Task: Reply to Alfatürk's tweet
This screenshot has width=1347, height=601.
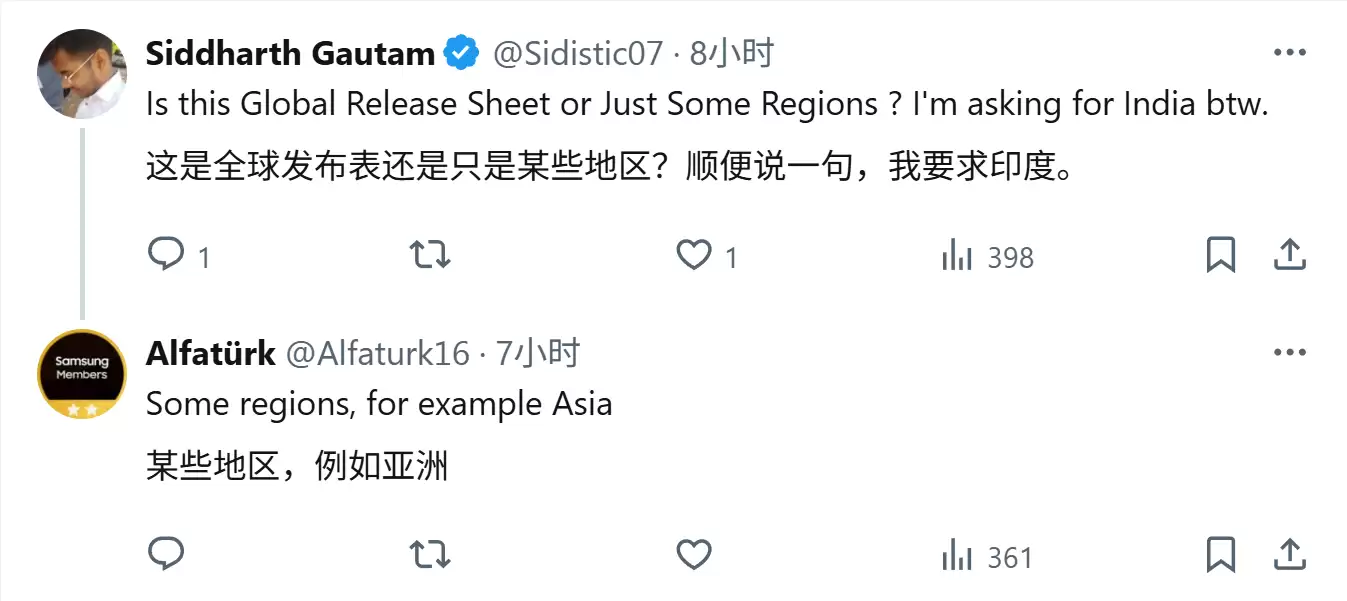Action: pyautogui.click(x=166, y=553)
